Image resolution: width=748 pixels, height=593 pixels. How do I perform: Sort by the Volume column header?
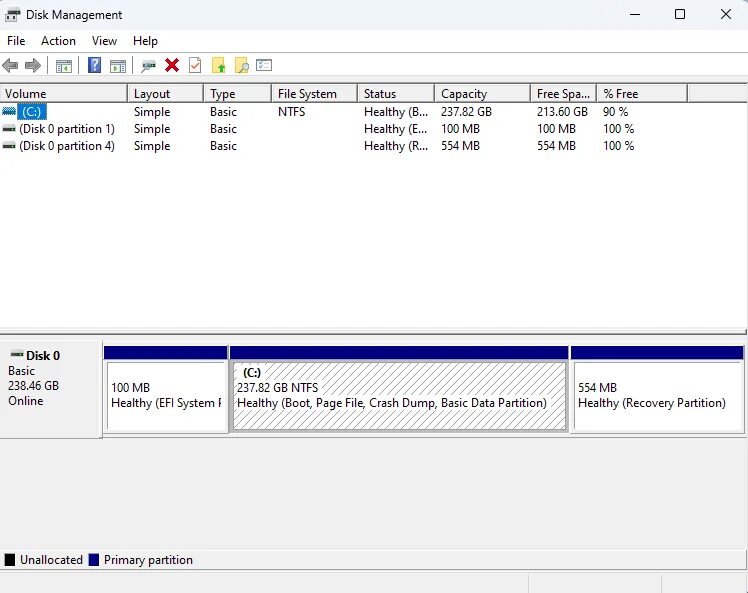click(64, 94)
